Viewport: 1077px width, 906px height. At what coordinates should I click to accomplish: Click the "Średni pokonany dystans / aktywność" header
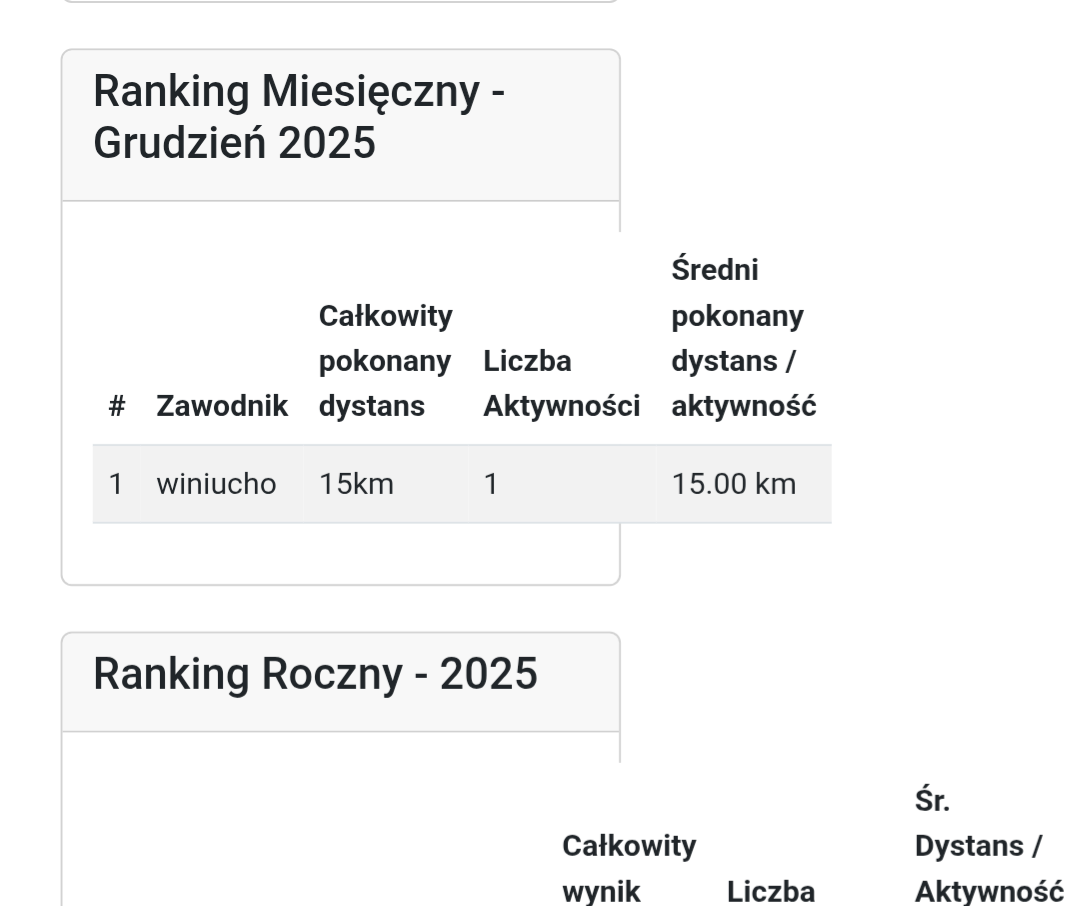click(x=744, y=340)
